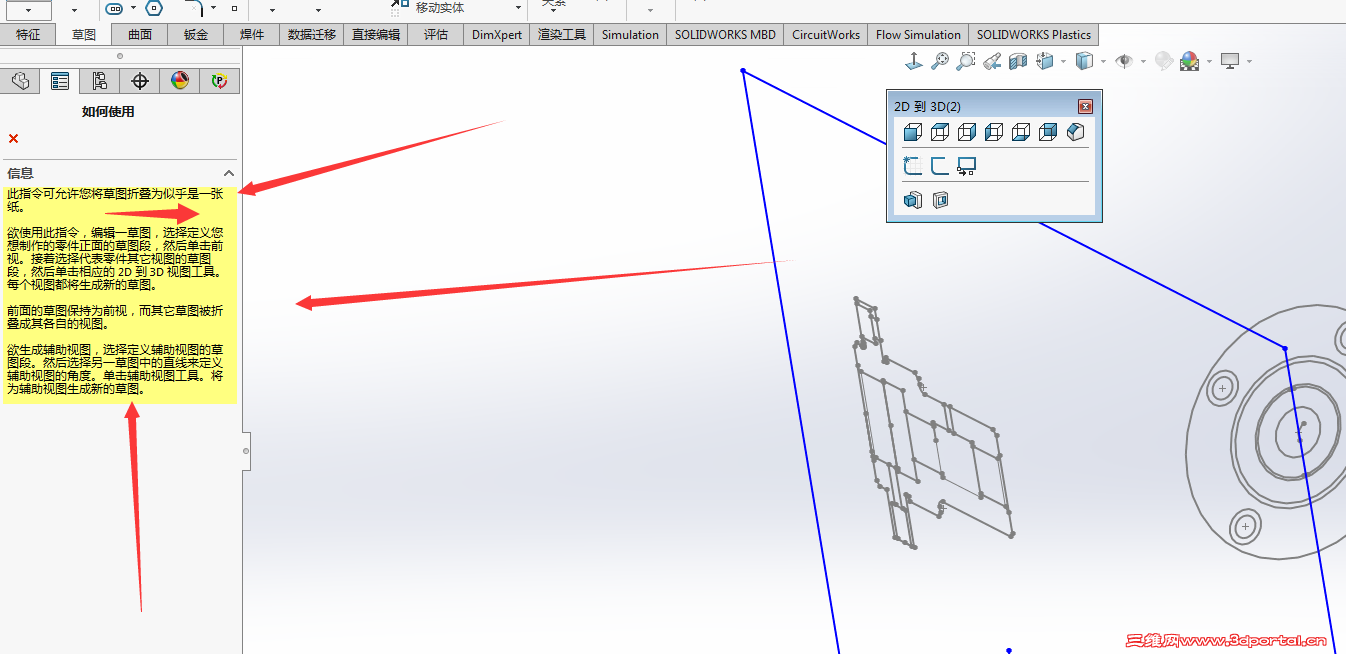Image resolution: width=1346 pixels, height=654 pixels.
Task: Open FeatureManager design tree tab
Action: pyautogui.click(x=20, y=81)
